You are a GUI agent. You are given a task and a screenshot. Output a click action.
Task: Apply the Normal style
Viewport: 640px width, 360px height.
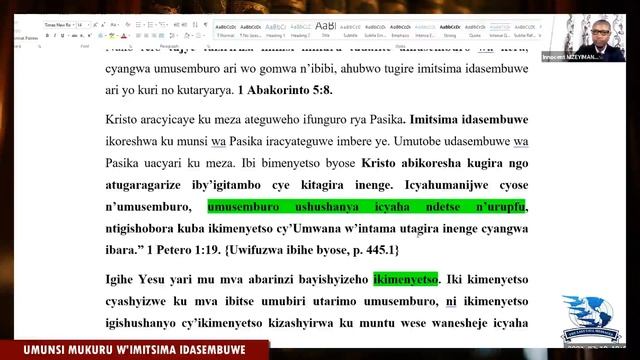coord(226,31)
